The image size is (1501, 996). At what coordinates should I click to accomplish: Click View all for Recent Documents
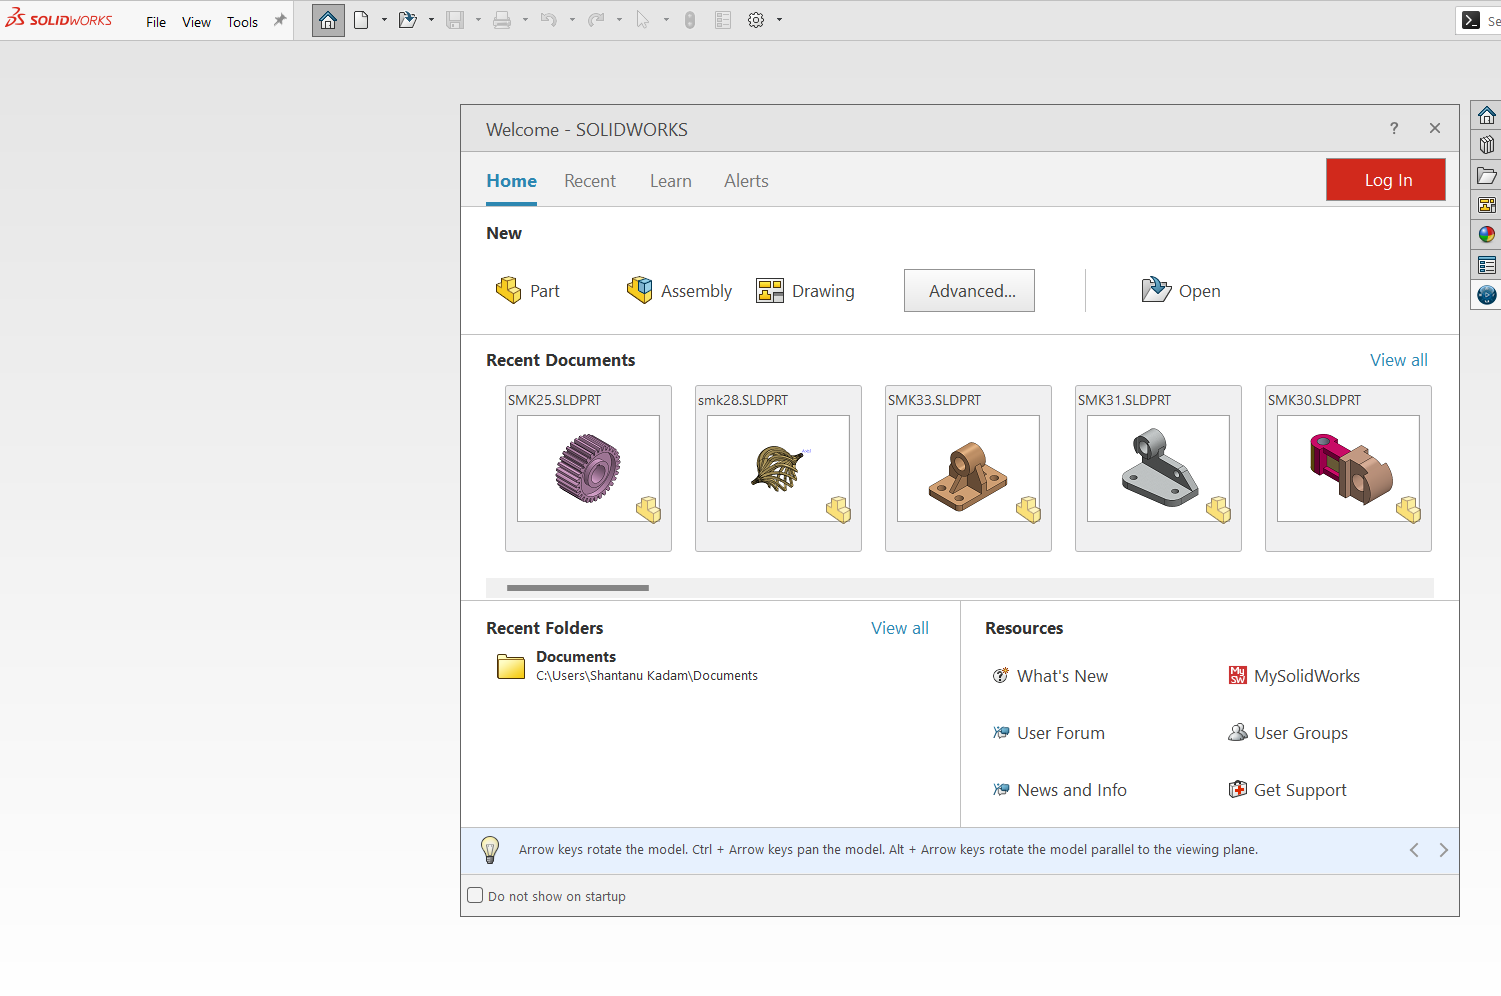pos(1399,360)
